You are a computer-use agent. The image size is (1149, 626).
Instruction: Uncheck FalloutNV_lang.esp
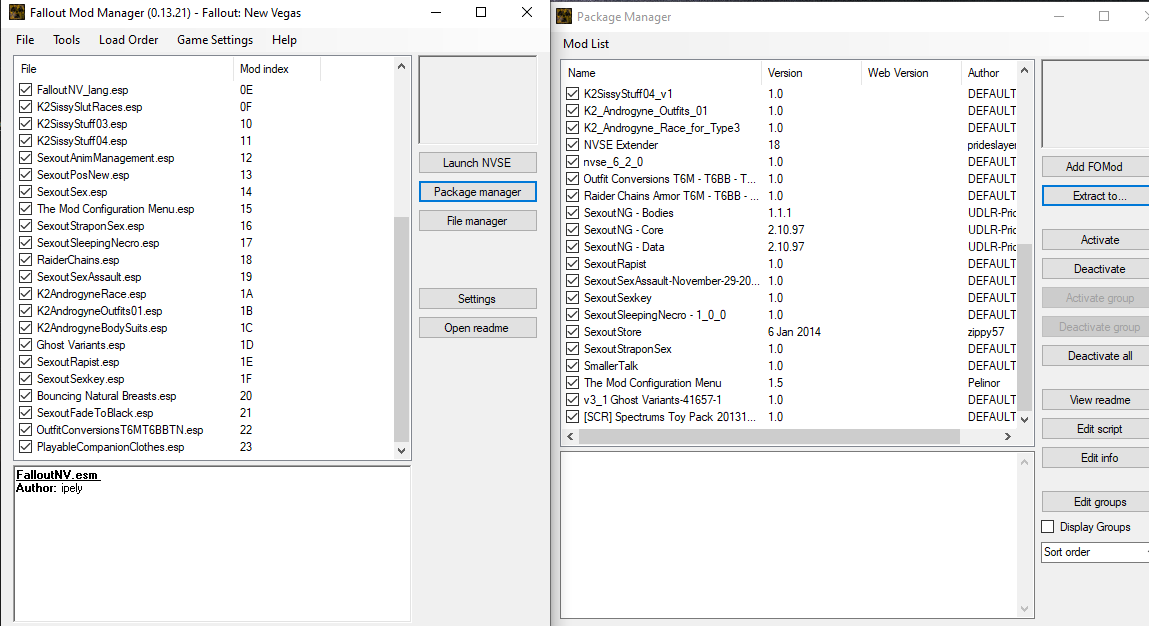[x=26, y=89]
